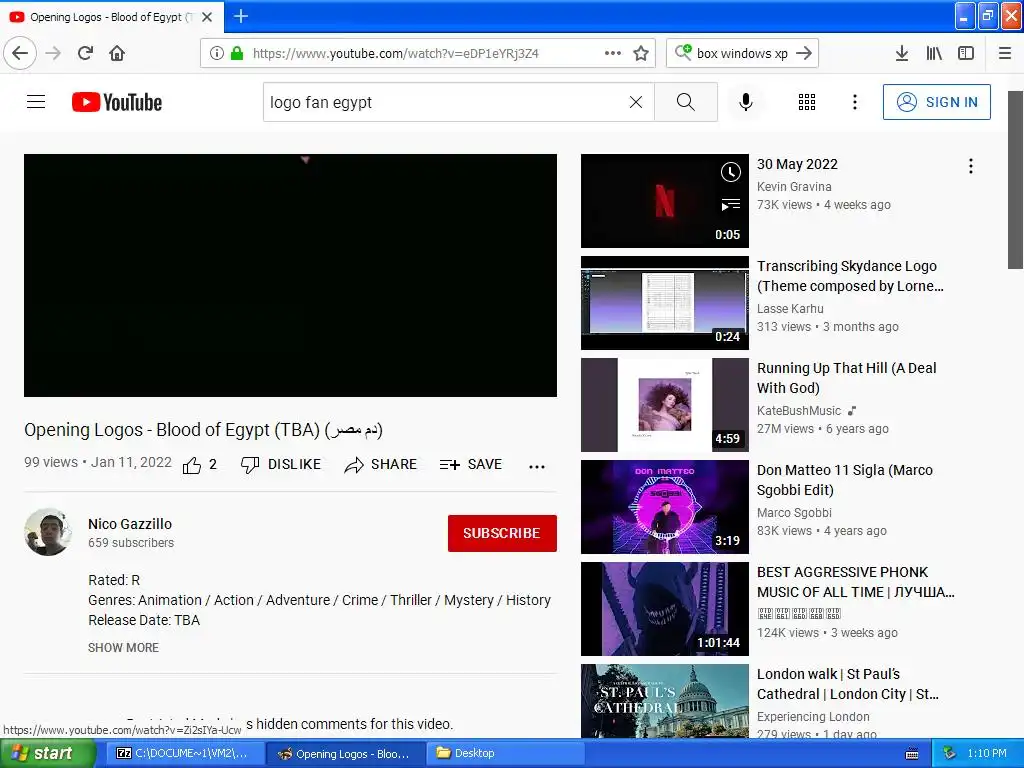Open the Nico Gazzillo channel name link

(x=130, y=524)
